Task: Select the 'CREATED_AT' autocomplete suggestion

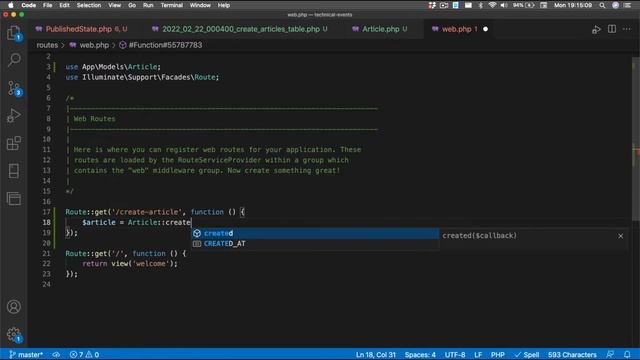Action: 315,244
